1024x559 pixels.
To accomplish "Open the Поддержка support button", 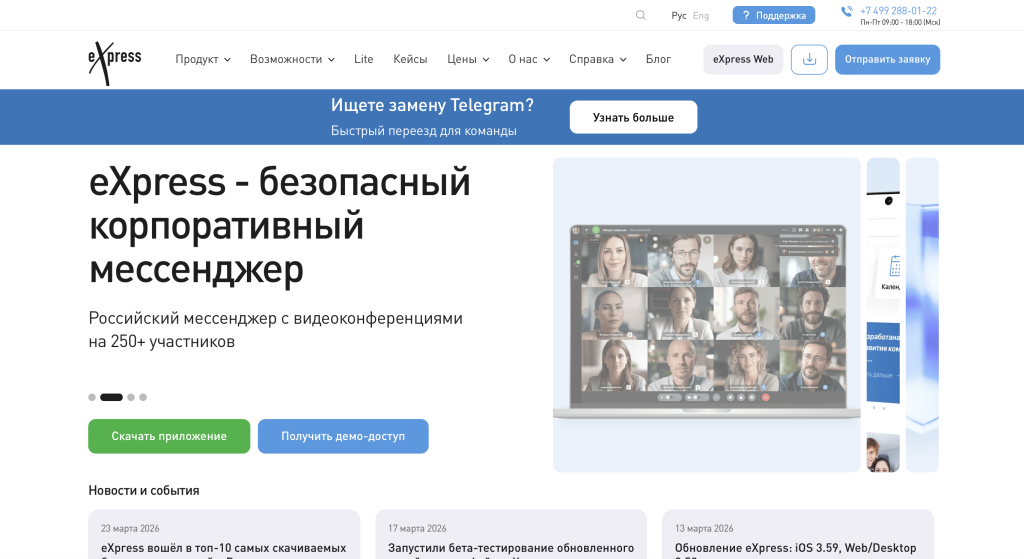I will tap(773, 15).
